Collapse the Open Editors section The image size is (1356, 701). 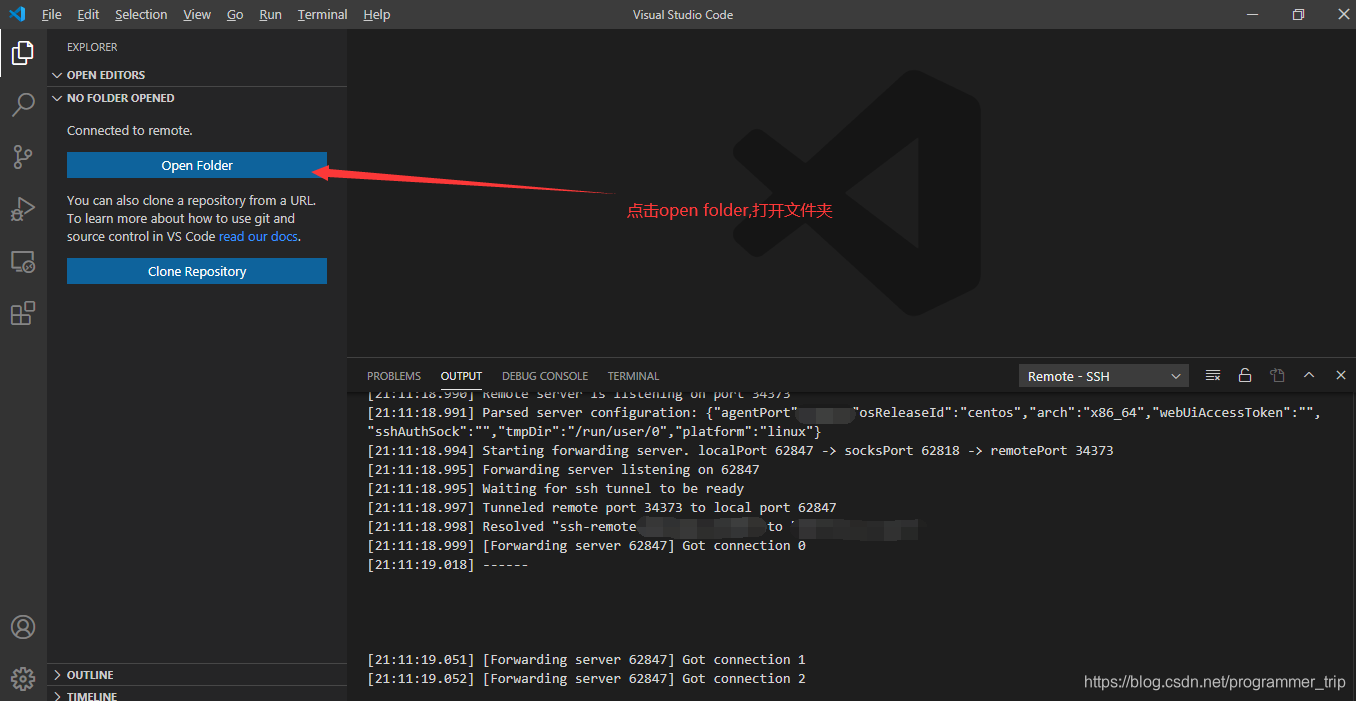198,75
